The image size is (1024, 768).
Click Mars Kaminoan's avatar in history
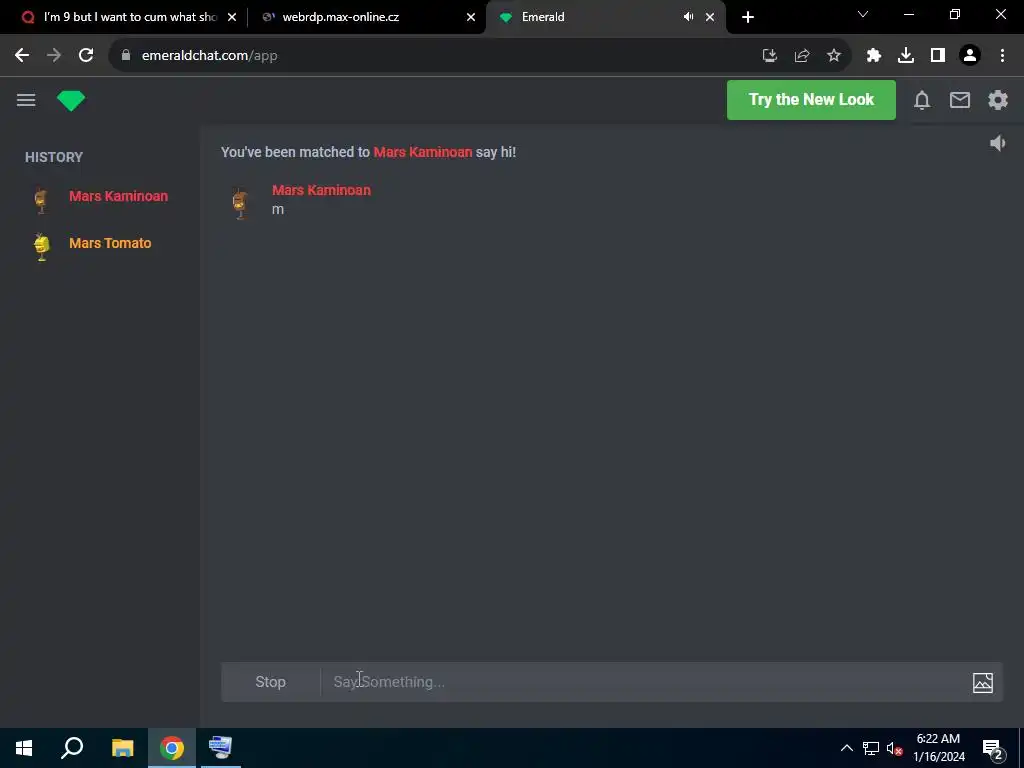(x=41, y=200)
